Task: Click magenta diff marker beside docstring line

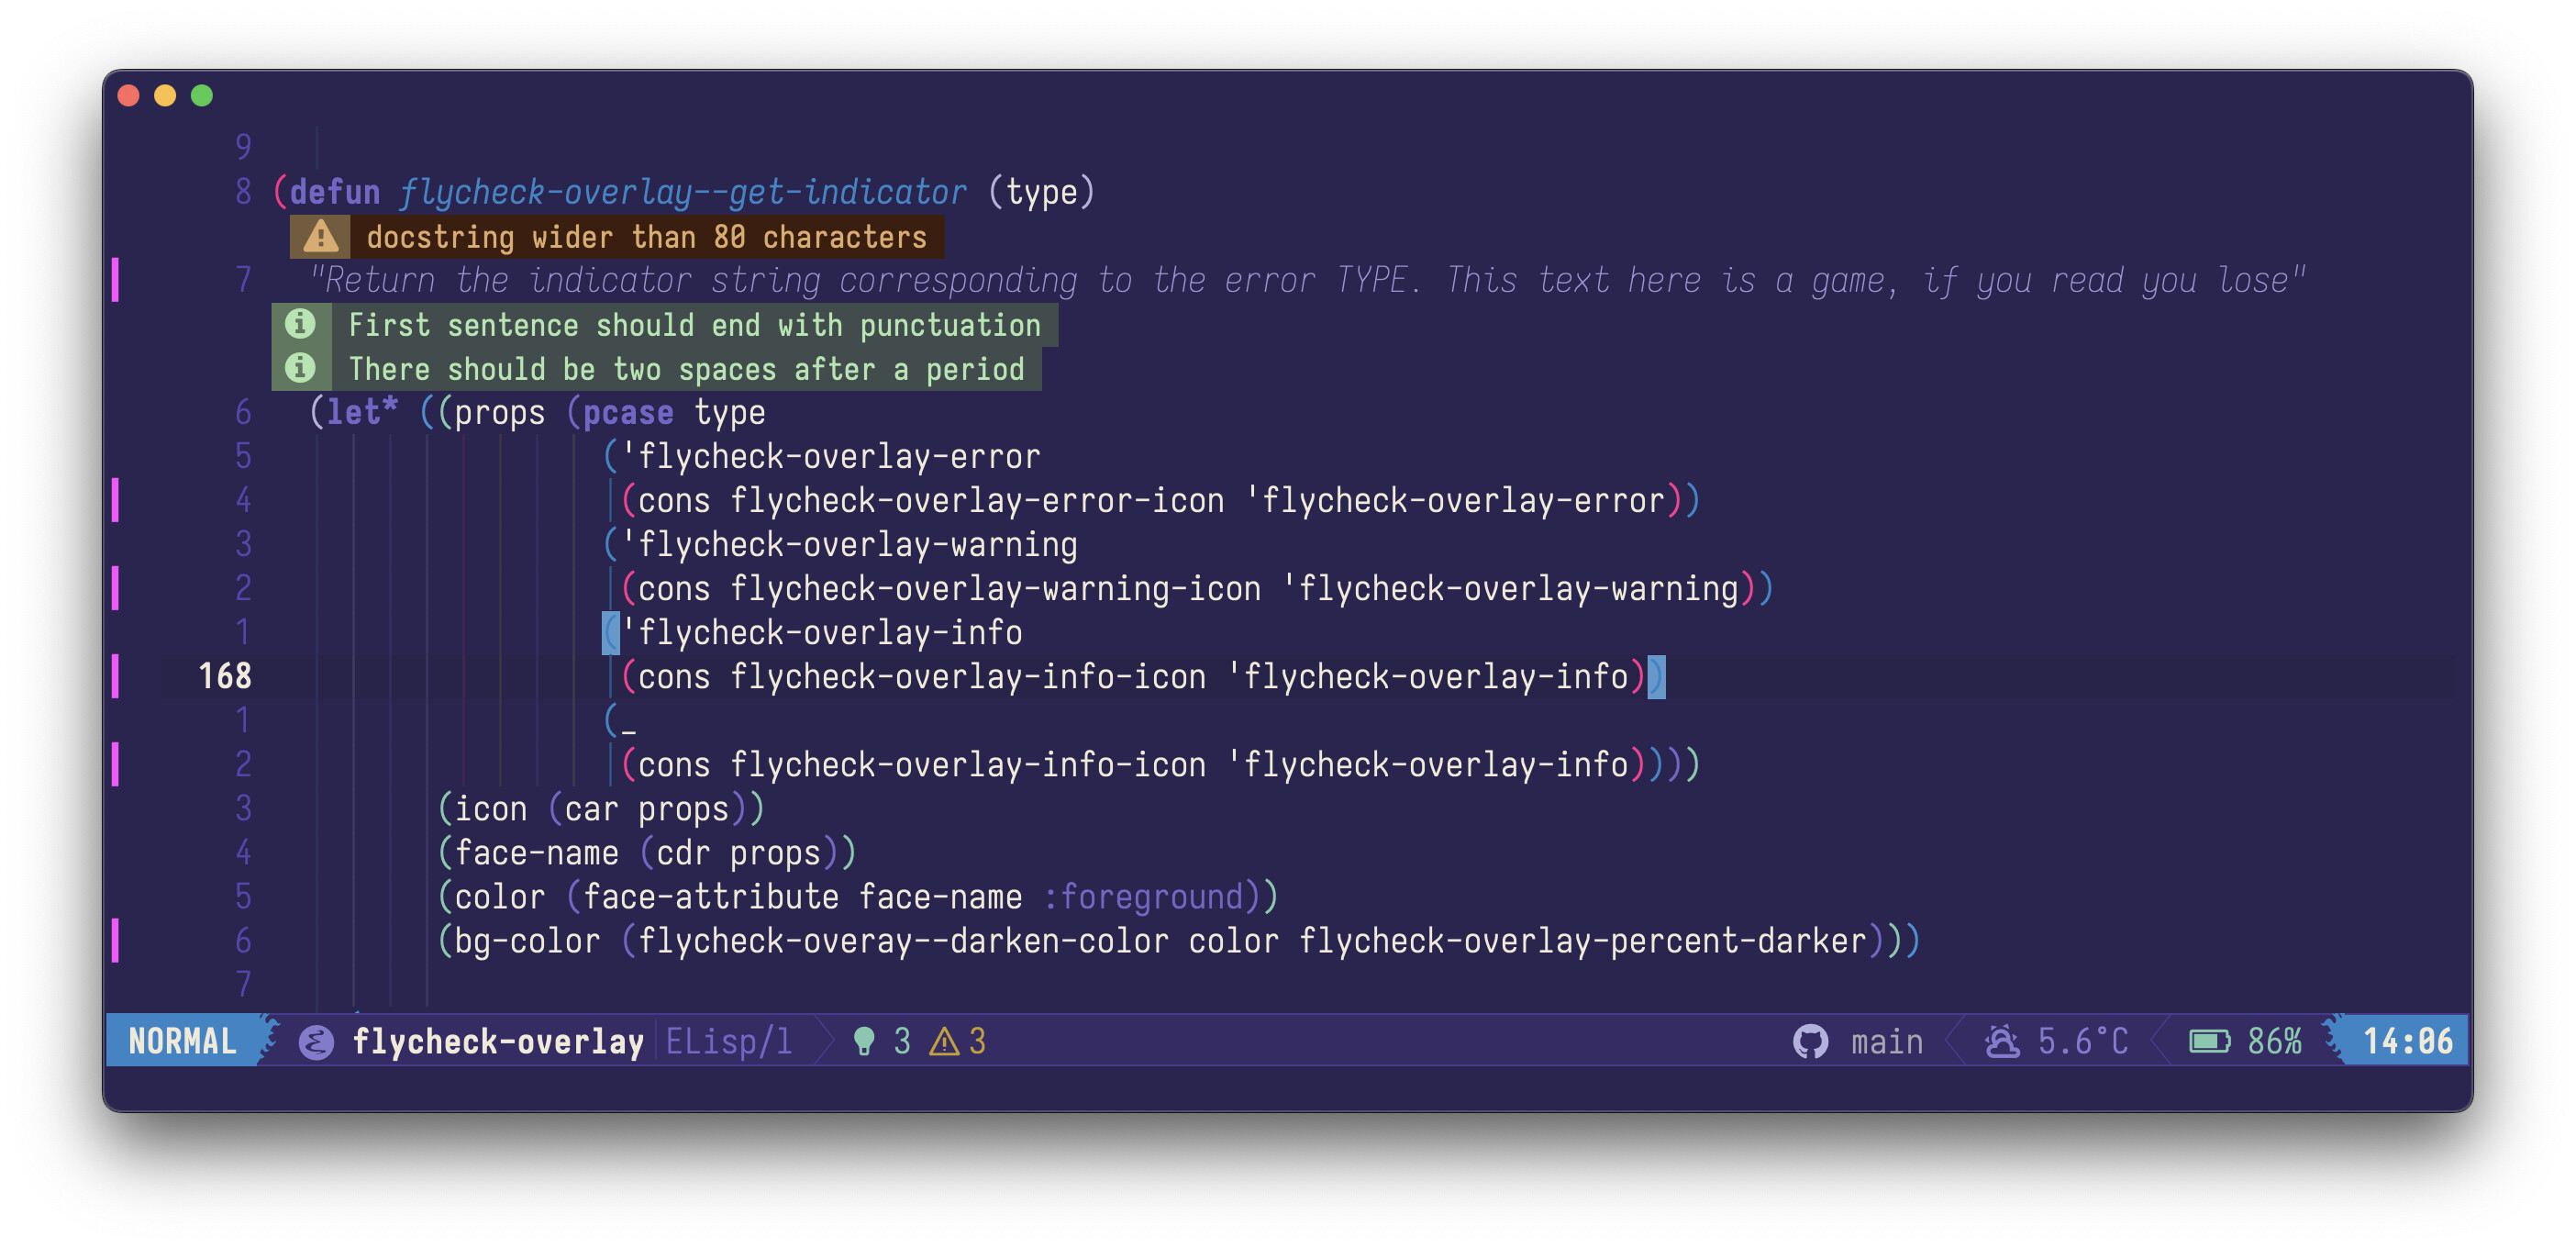Action: [115, 280]
